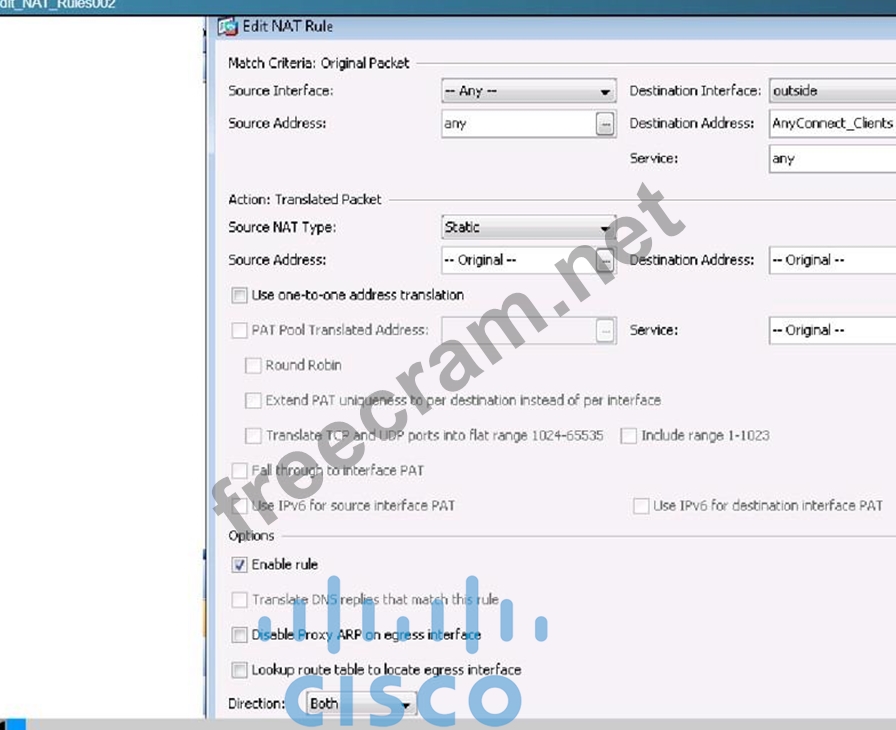The height and width of the screenshot is (730, 896).
Task: Open the Direction dropdown set to Both
Action: [406, 705]
